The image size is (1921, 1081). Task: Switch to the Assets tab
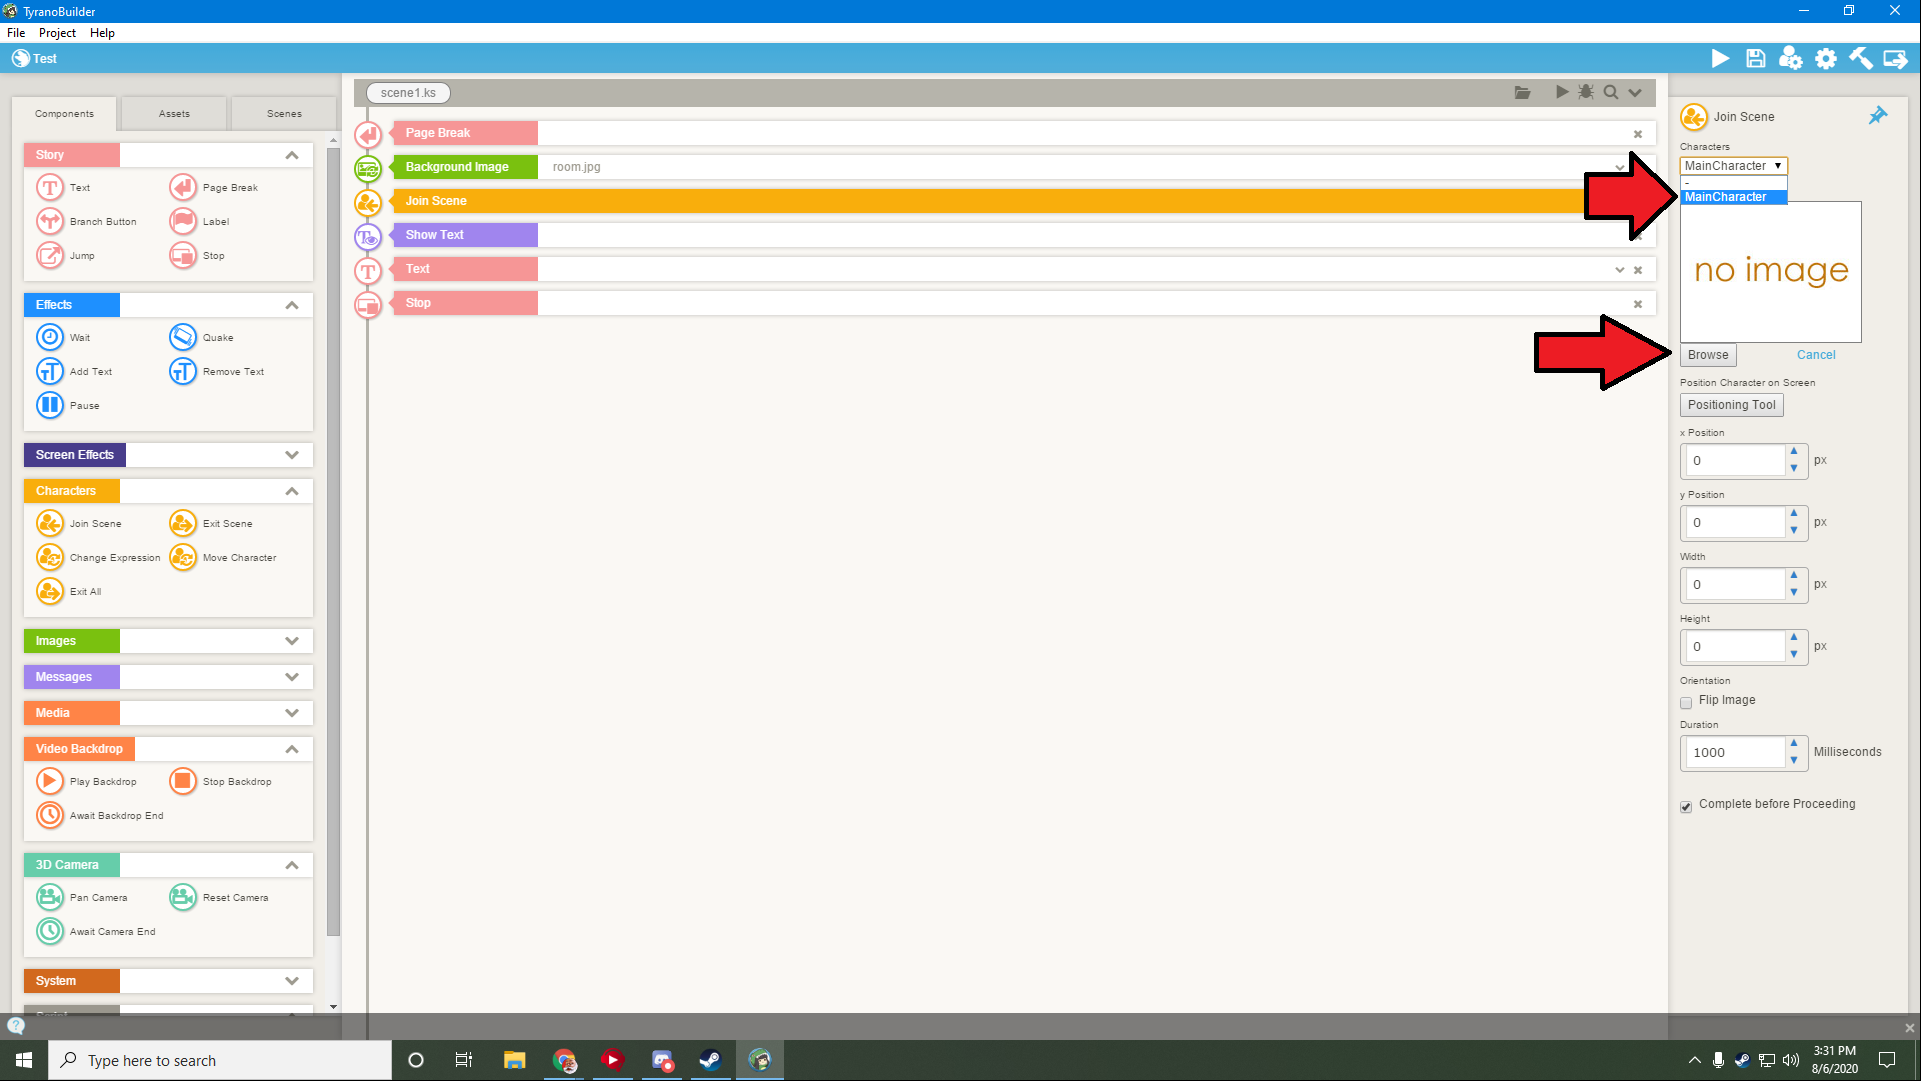coord(174,114)
